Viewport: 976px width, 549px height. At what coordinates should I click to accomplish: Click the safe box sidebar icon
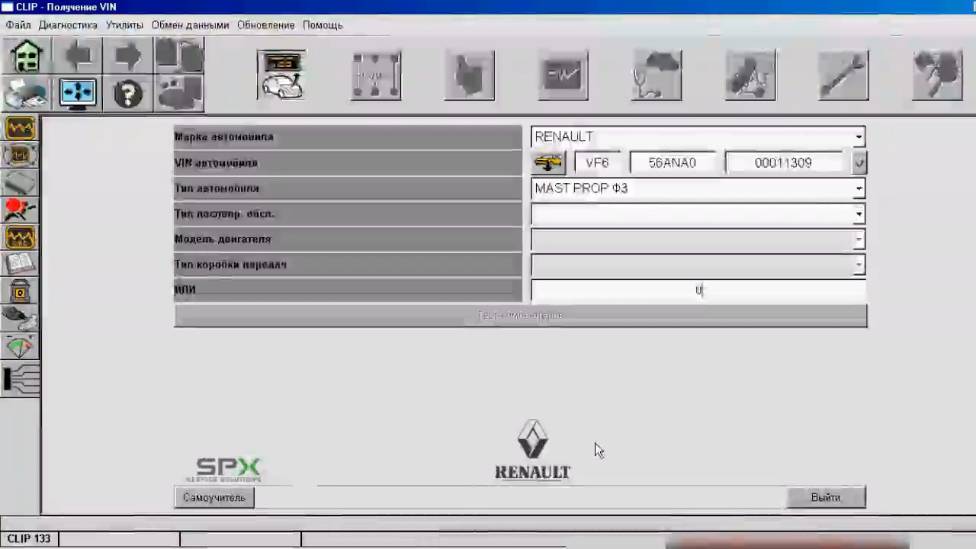pyautogui.click(x=20, y=291)
